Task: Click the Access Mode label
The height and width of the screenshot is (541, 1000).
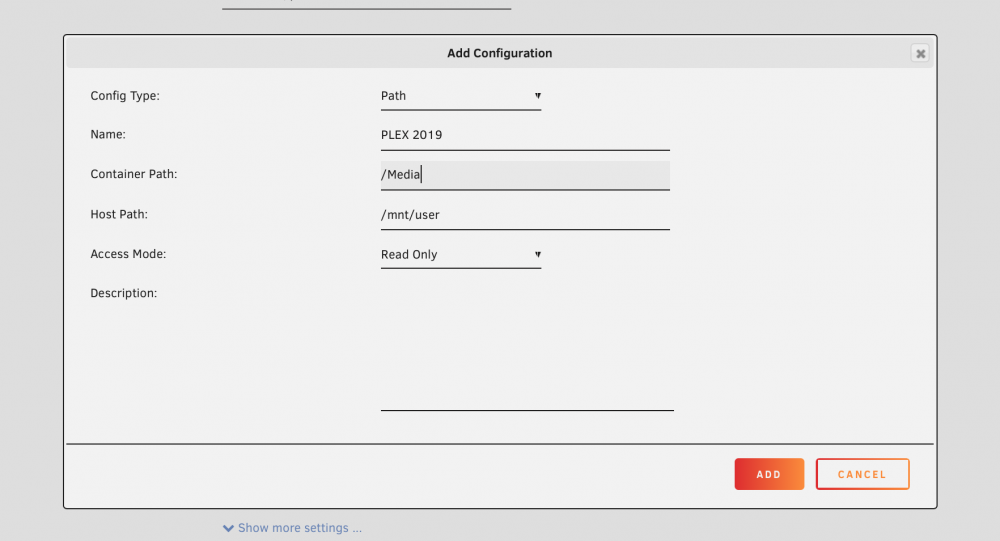Action: coord(128,254)
